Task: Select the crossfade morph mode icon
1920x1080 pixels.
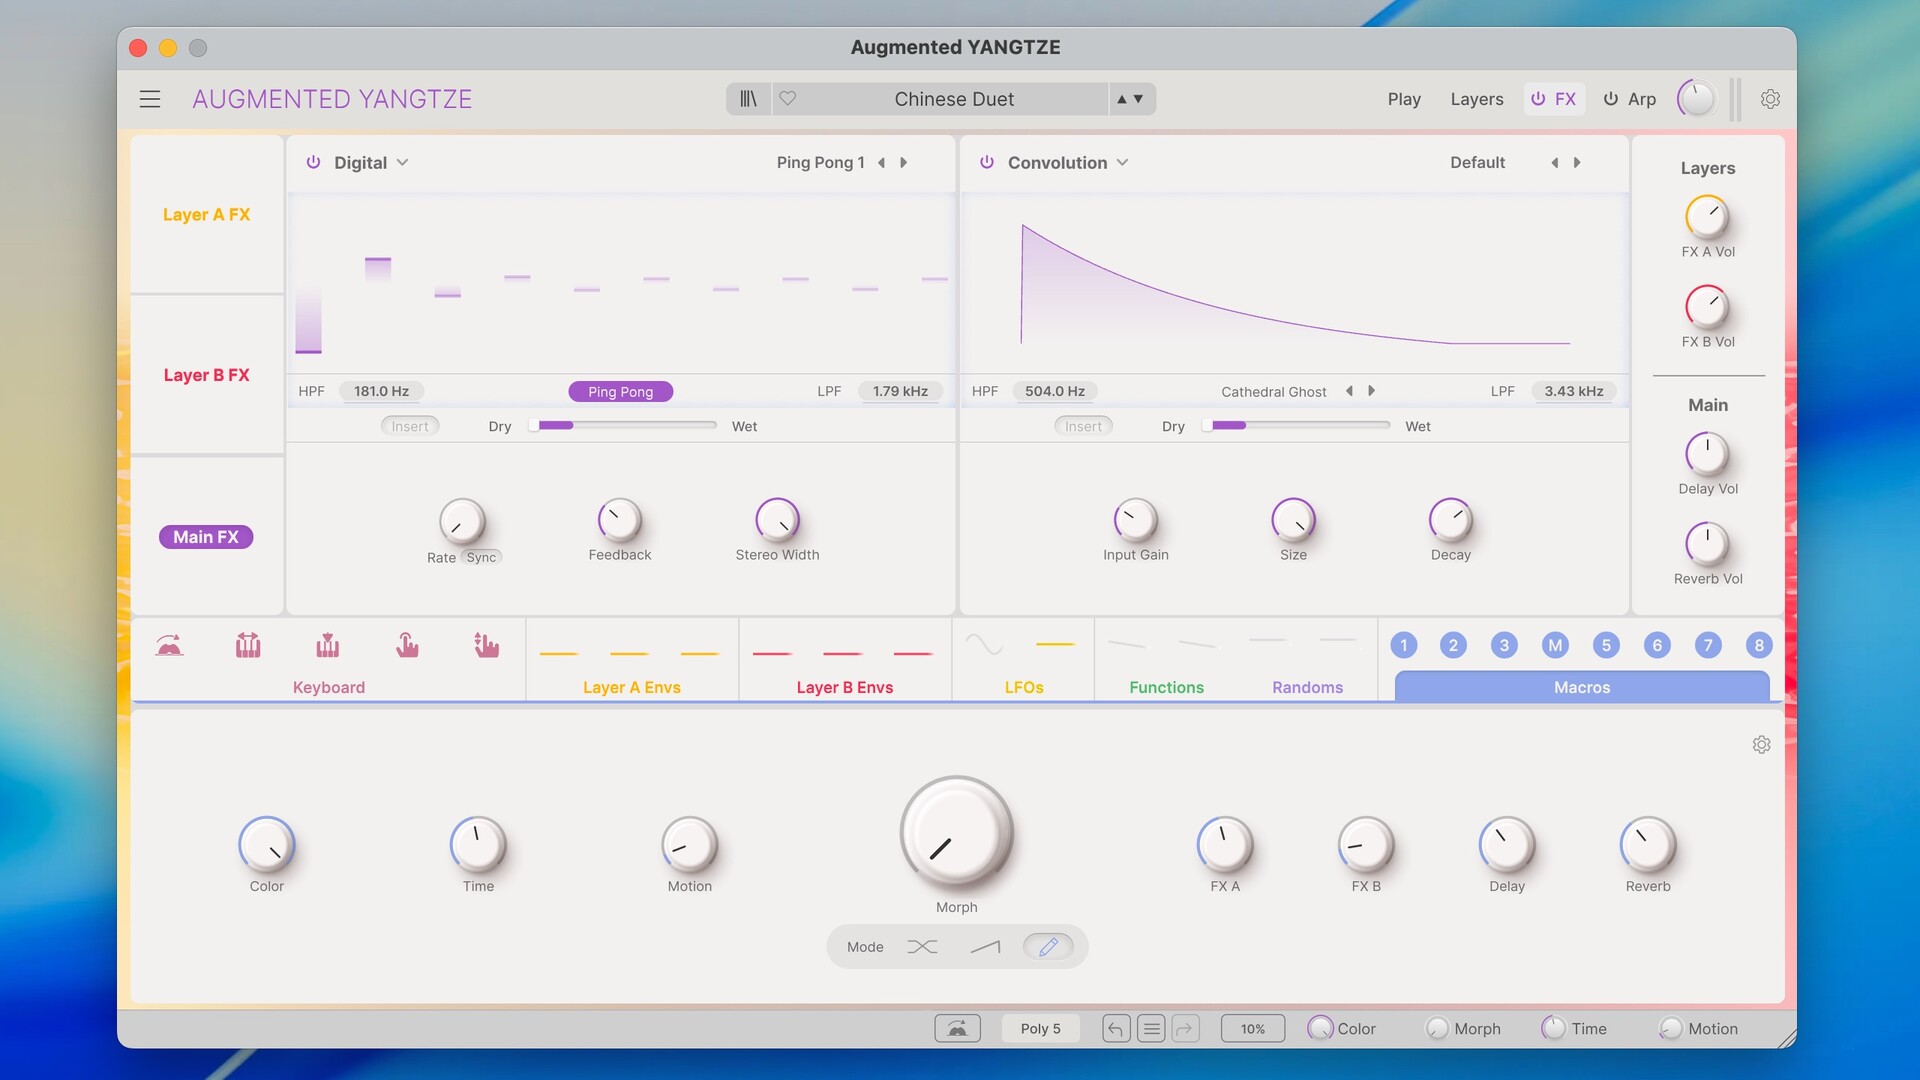Action: pyautogui.click(x=922, y=947)
